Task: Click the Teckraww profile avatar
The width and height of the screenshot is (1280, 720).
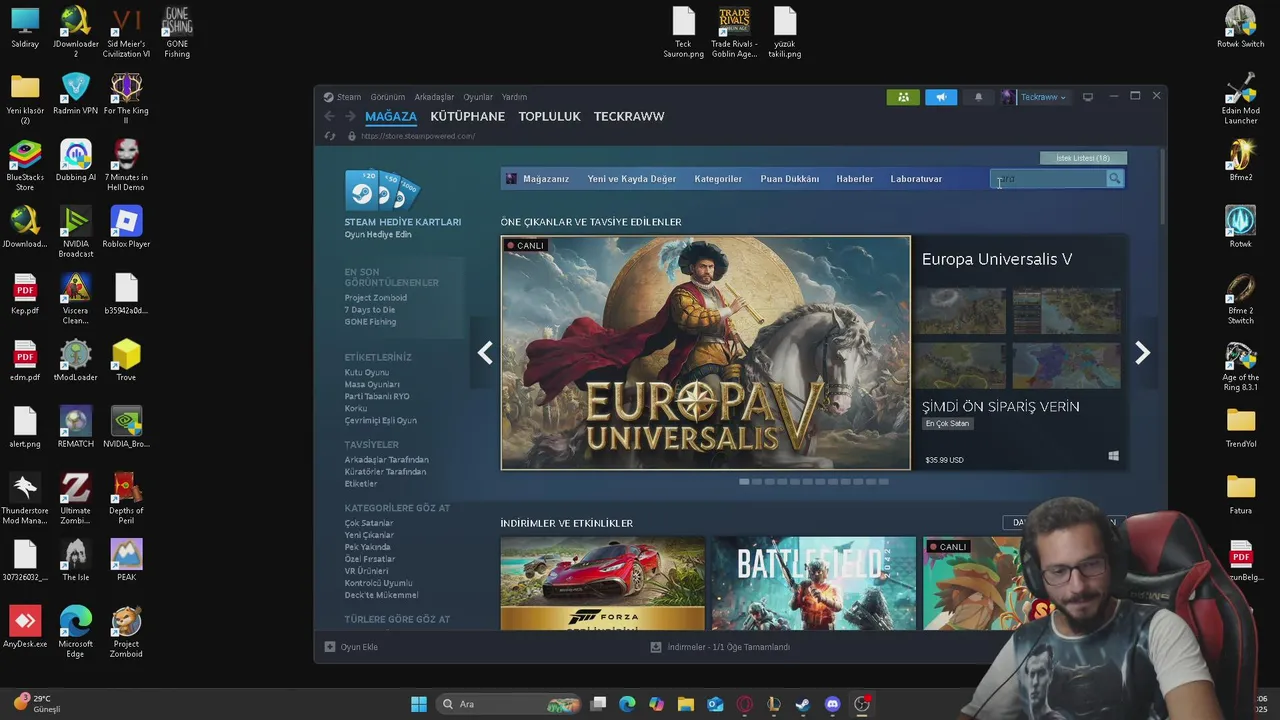Action: click(x=1007, y=97)
